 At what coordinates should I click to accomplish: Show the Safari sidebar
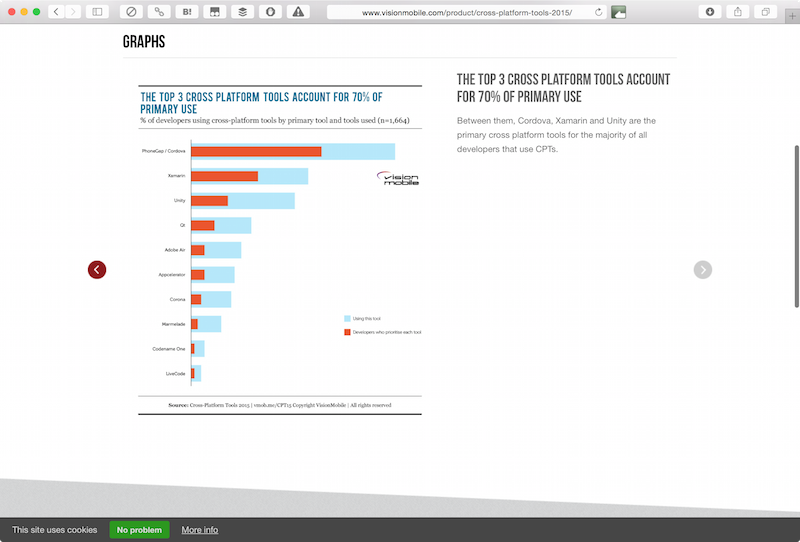click(98, 12)
